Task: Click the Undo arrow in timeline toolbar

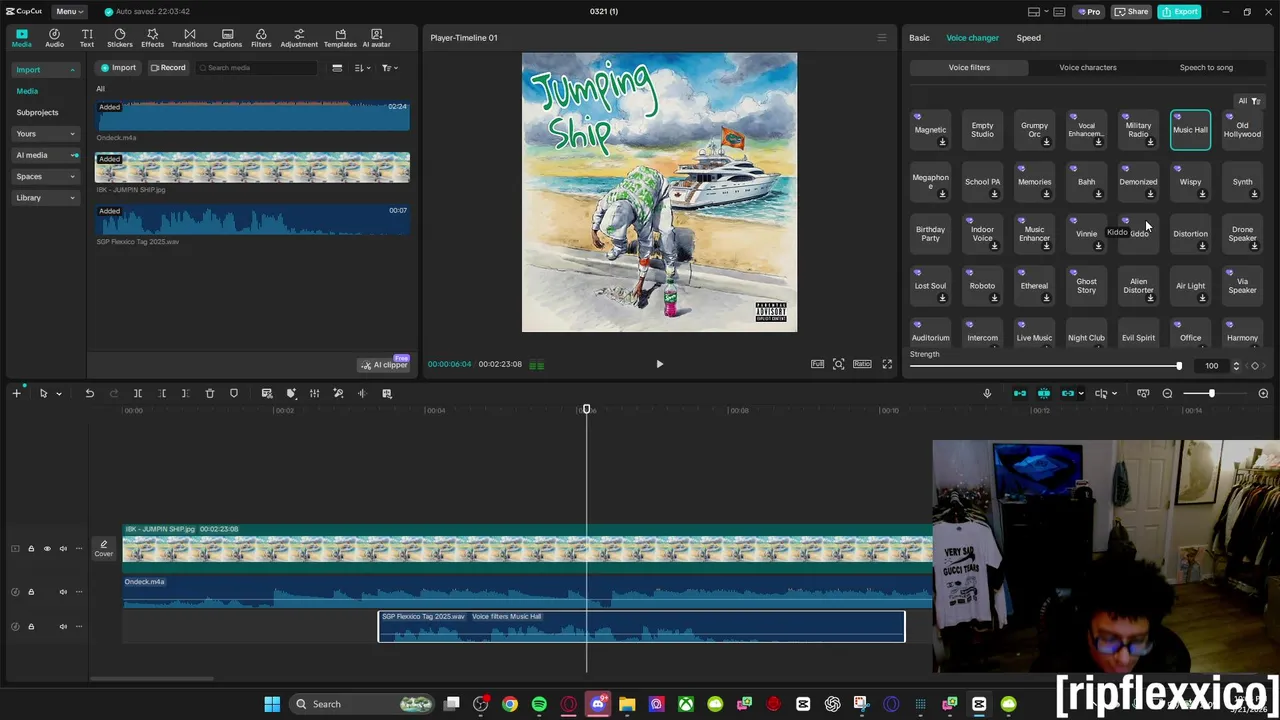Action: 89,393
